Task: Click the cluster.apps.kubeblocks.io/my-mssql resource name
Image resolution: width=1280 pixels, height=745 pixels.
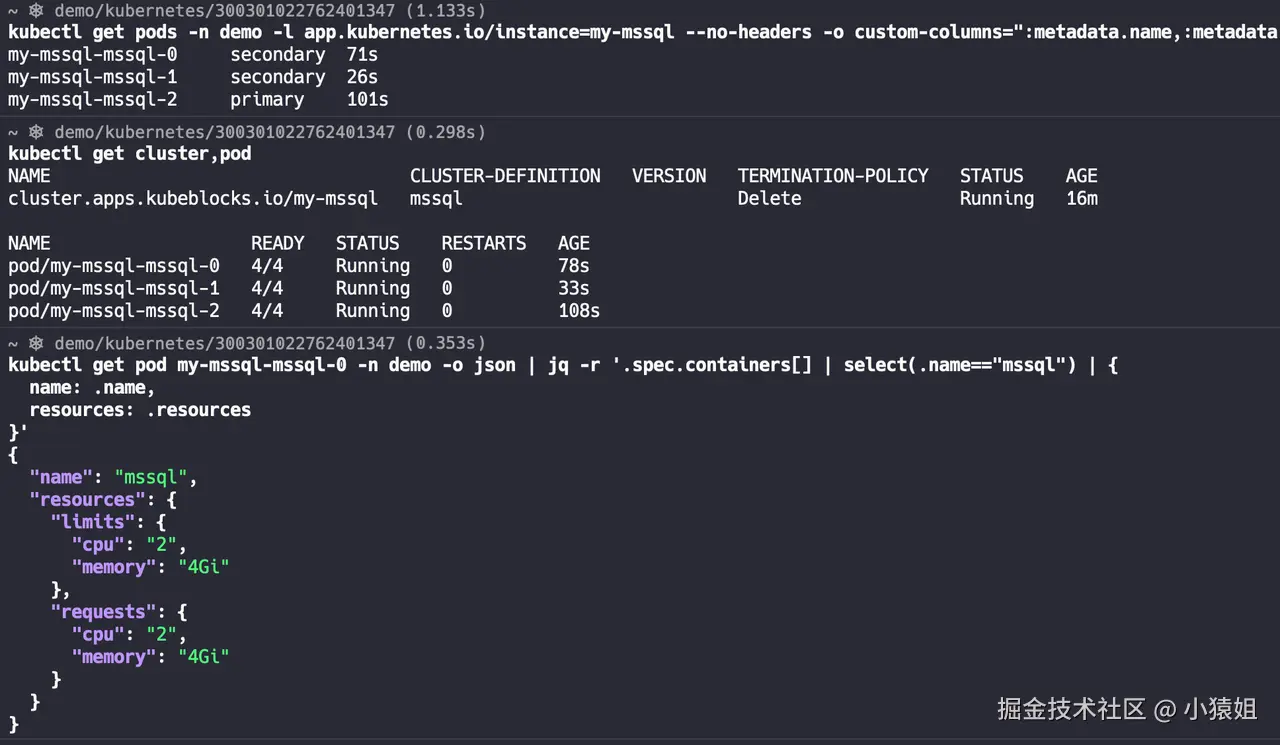Action: (193, 198)
